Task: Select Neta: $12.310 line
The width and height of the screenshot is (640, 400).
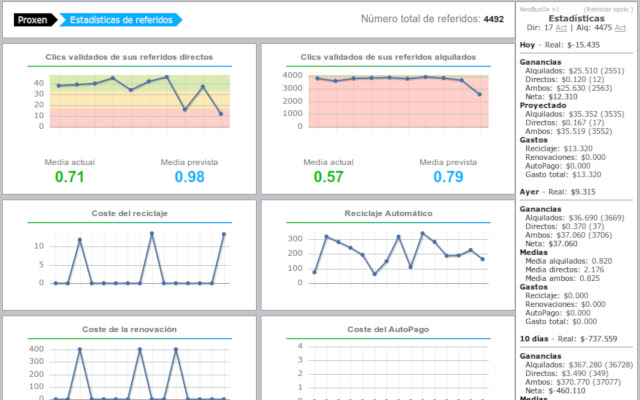Action: (x=551, y=97)
